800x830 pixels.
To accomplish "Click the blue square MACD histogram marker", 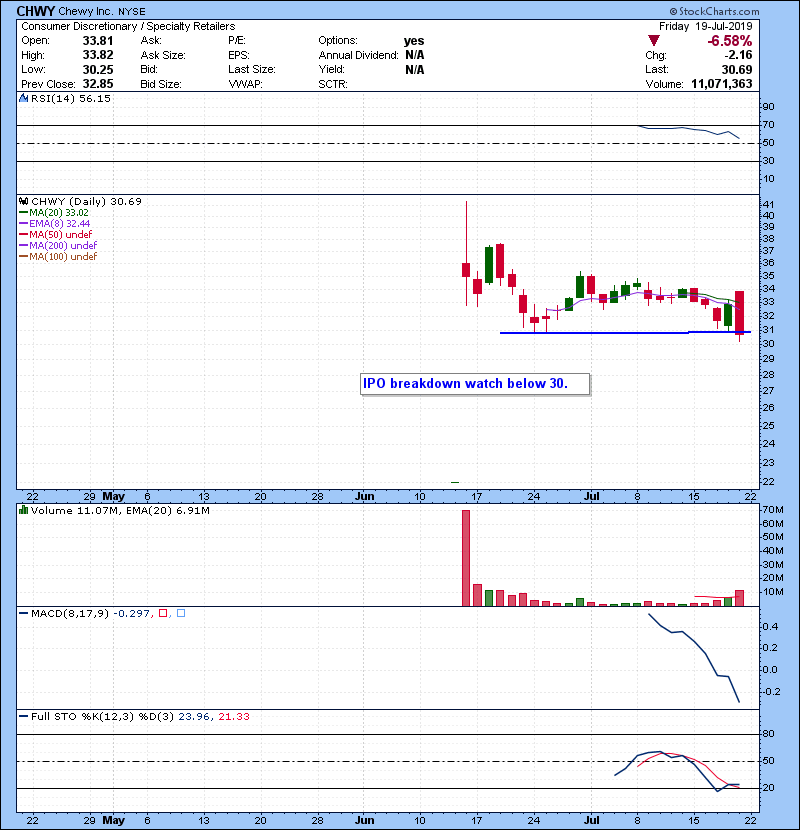I will pyautogui.click(x=181, y=613).
